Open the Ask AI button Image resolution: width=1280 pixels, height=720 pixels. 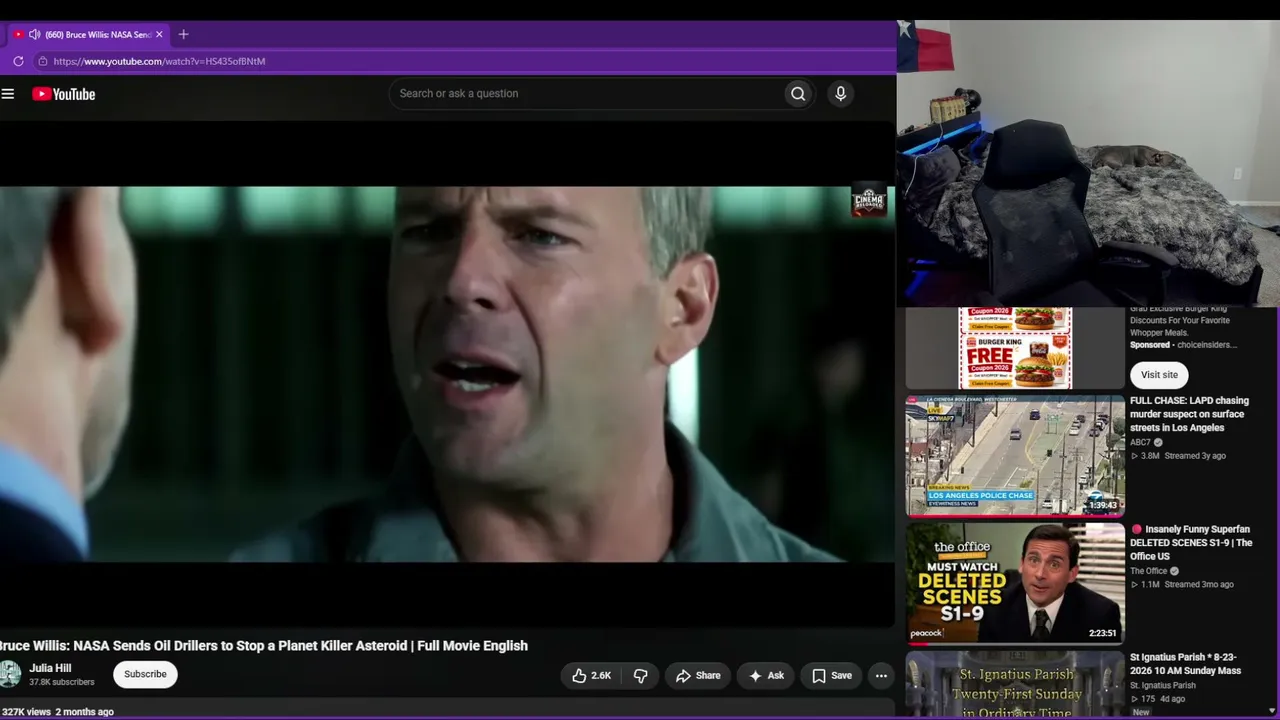[x=766, y=676]
